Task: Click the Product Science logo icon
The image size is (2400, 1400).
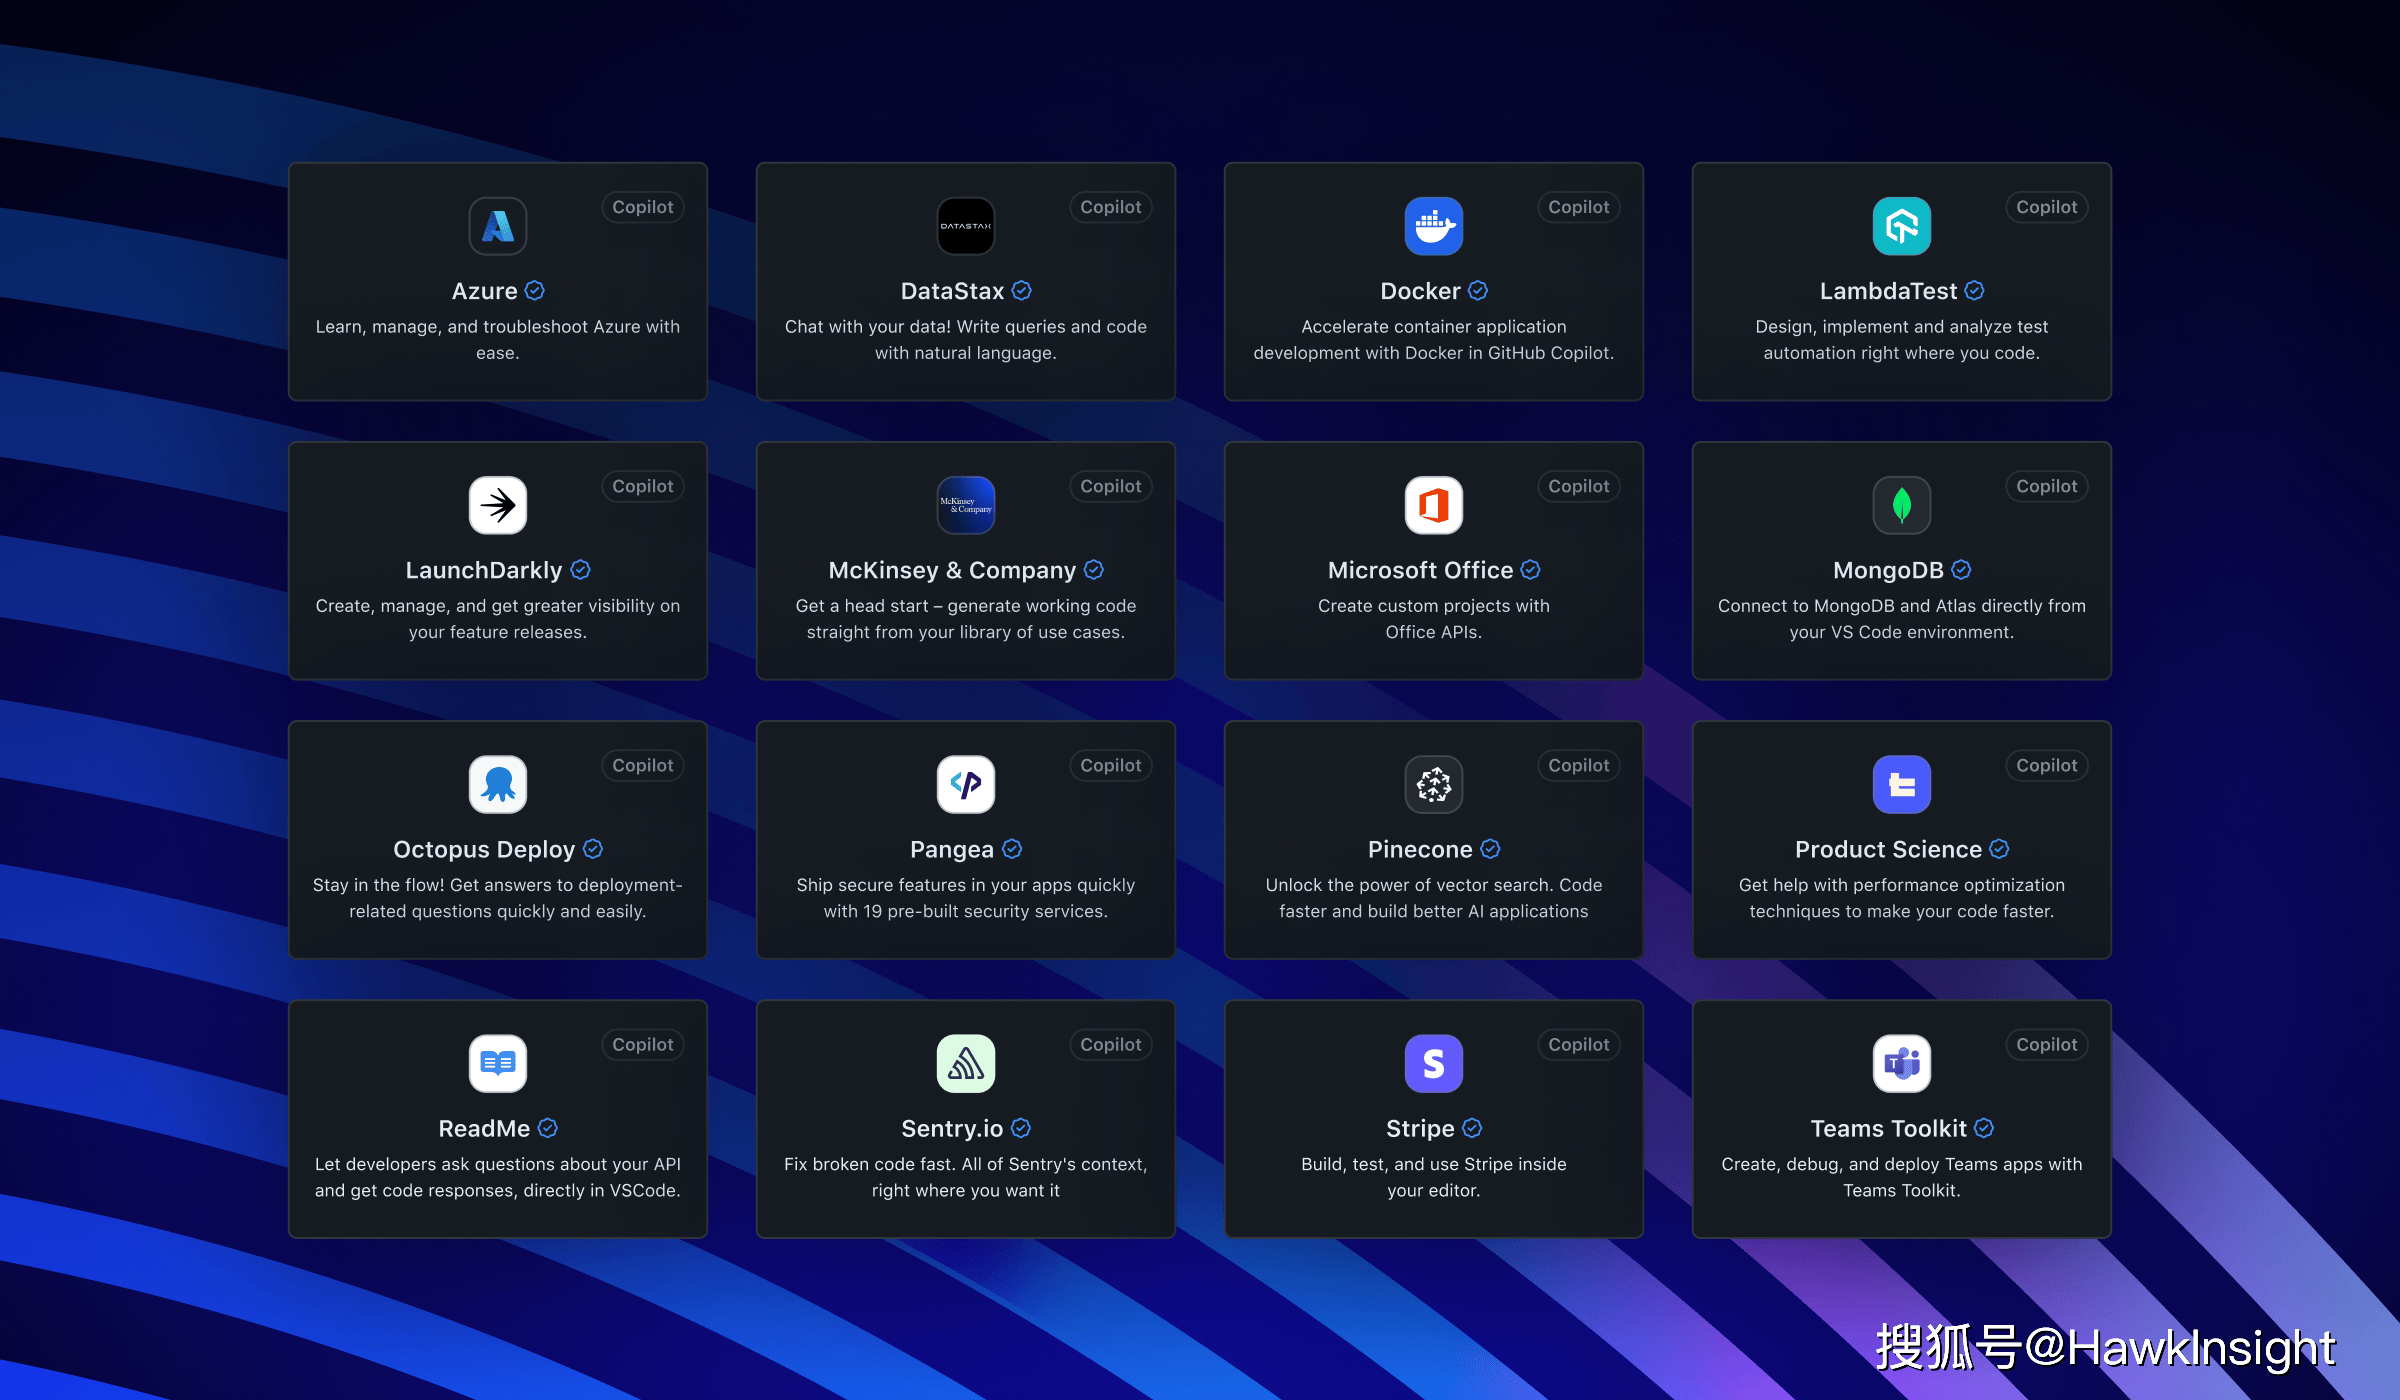Action: (x=1902, y=784)
